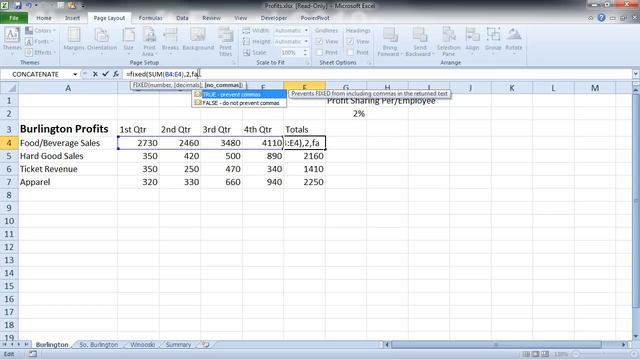Expand the formula bar with the right arrow
This screenshot has width=640, height=360.
click(x=636, y=74)
